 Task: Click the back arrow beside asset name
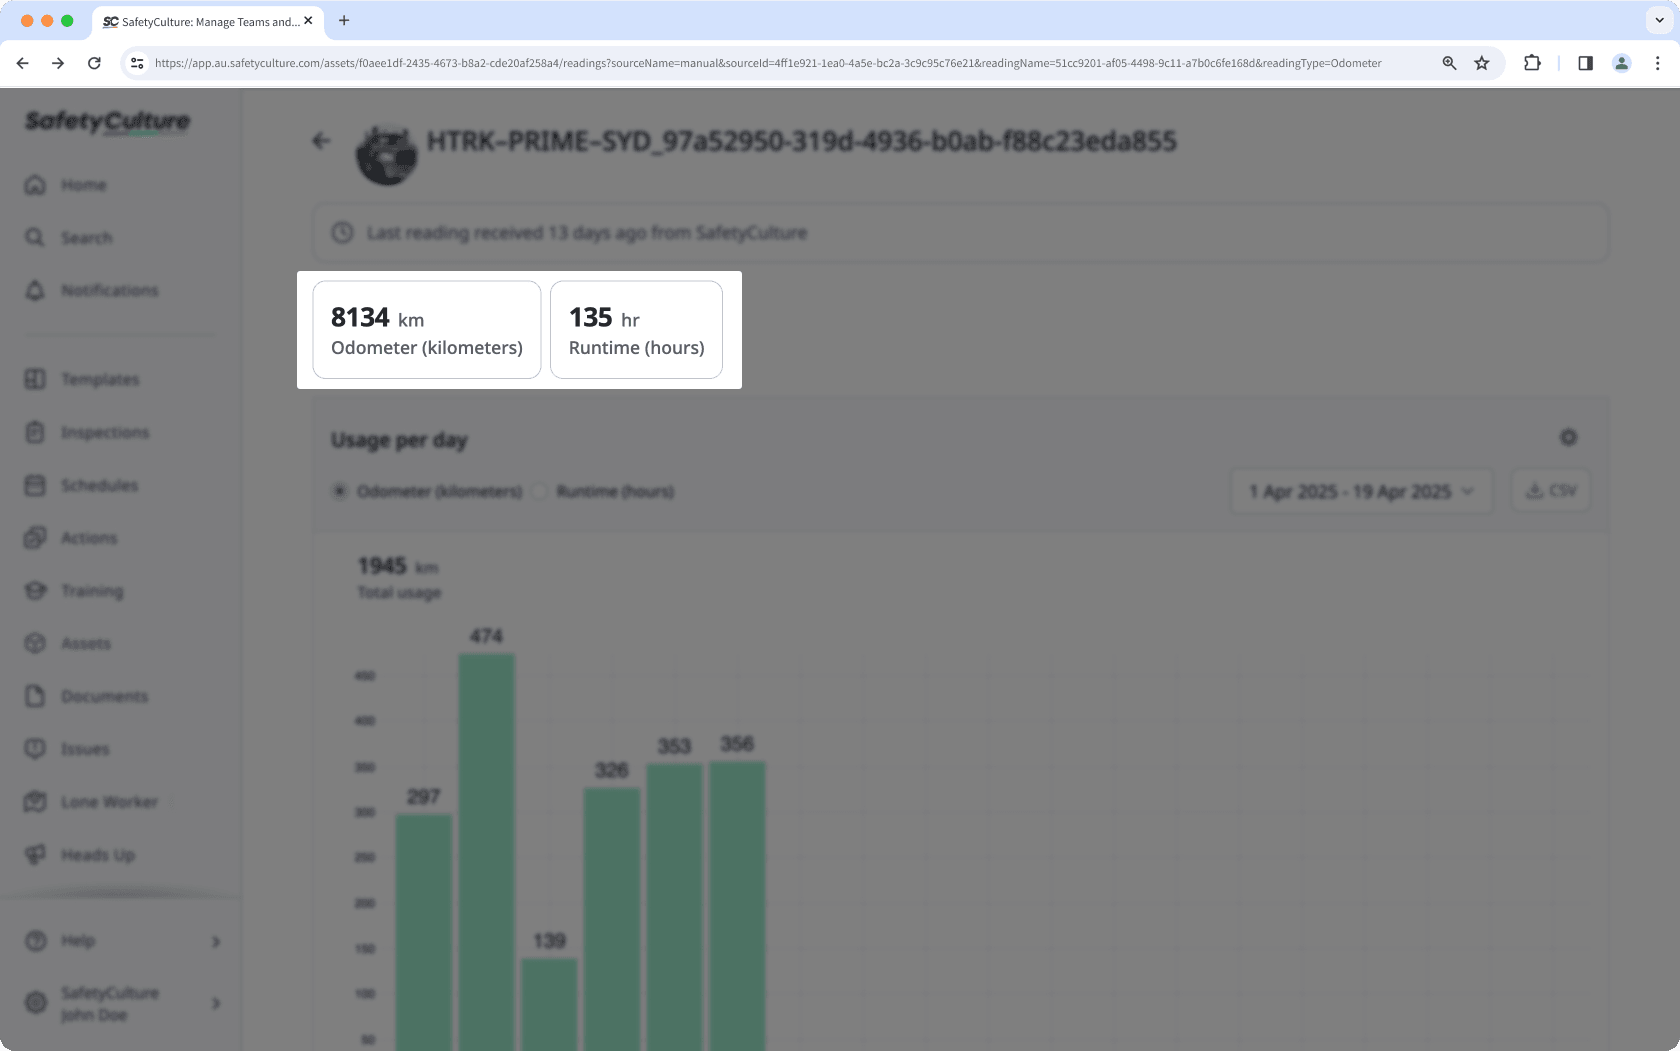click(321, 141)
